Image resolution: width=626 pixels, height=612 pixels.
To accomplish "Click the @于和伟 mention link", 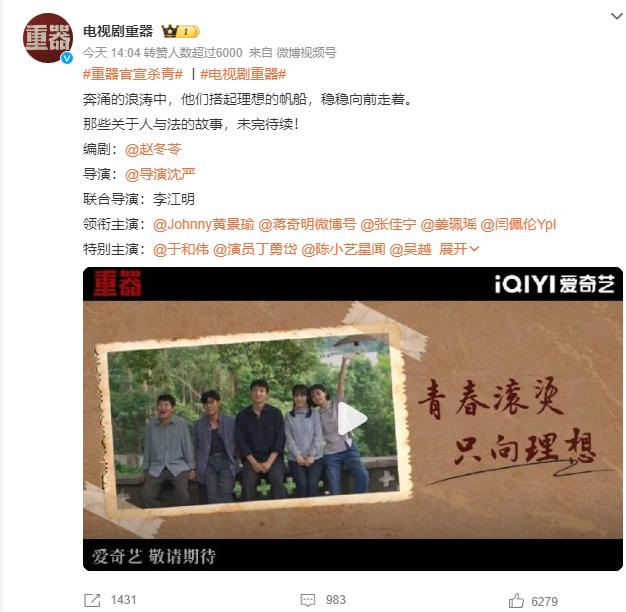I will [181, 249].
